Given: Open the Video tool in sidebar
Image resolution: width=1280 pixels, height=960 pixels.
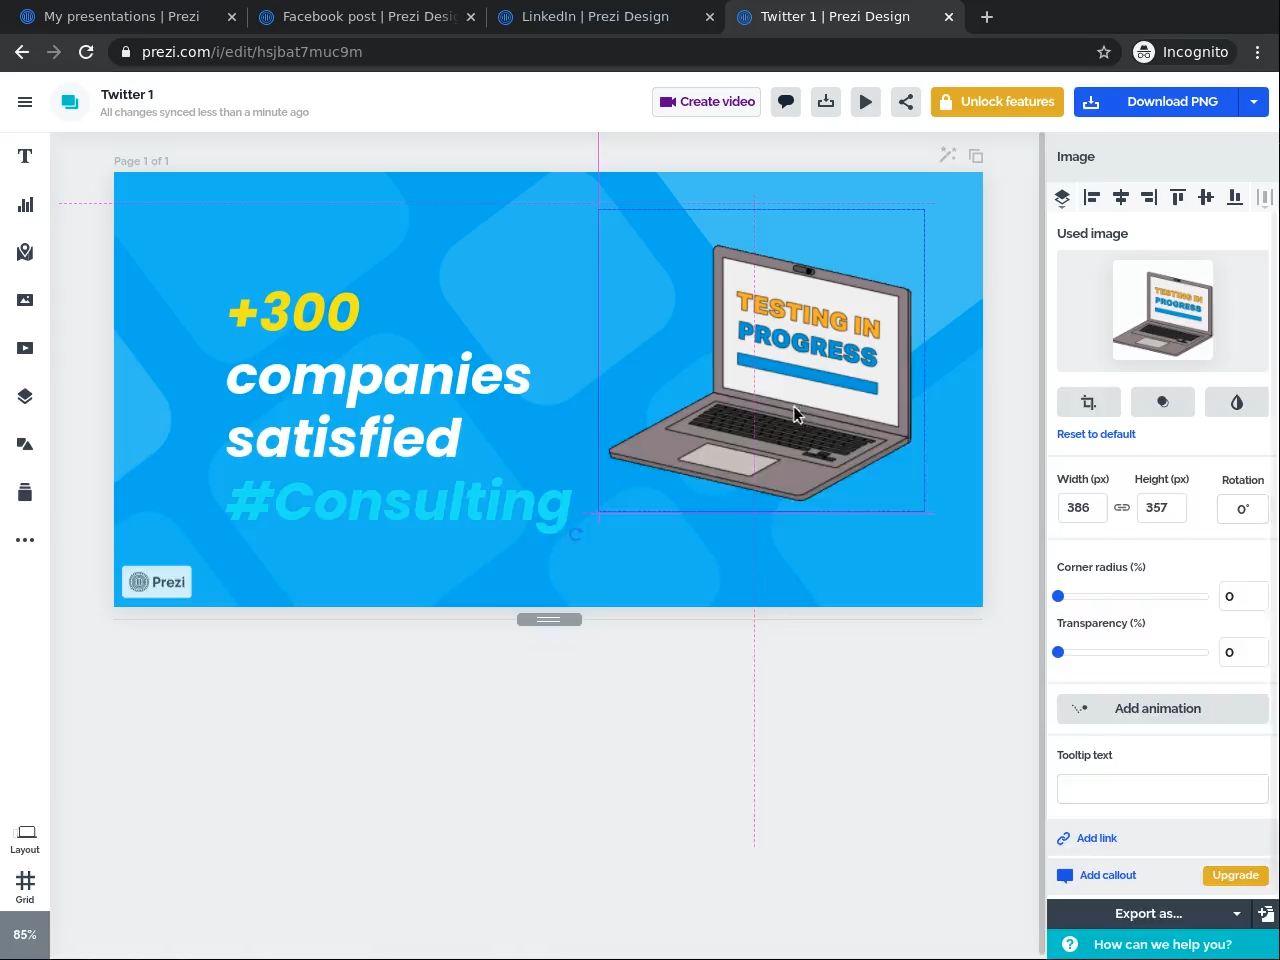Looking at the screenshot, I should point(25,348).
